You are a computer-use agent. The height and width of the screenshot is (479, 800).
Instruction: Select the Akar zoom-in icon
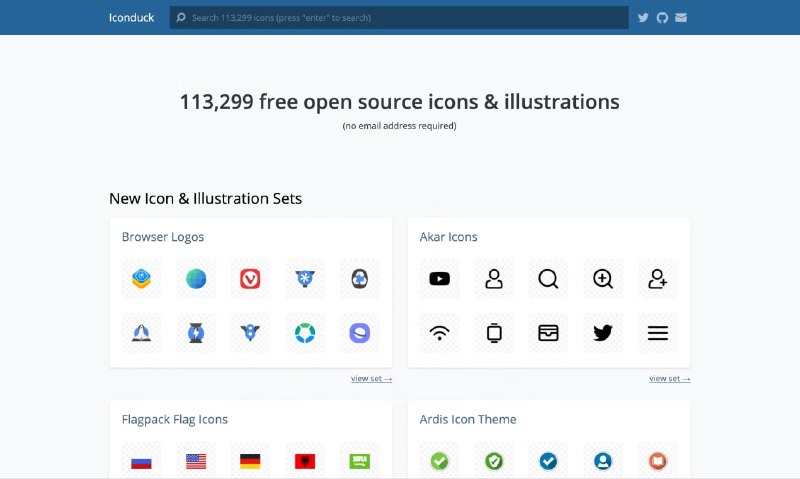tap(603, 279)
